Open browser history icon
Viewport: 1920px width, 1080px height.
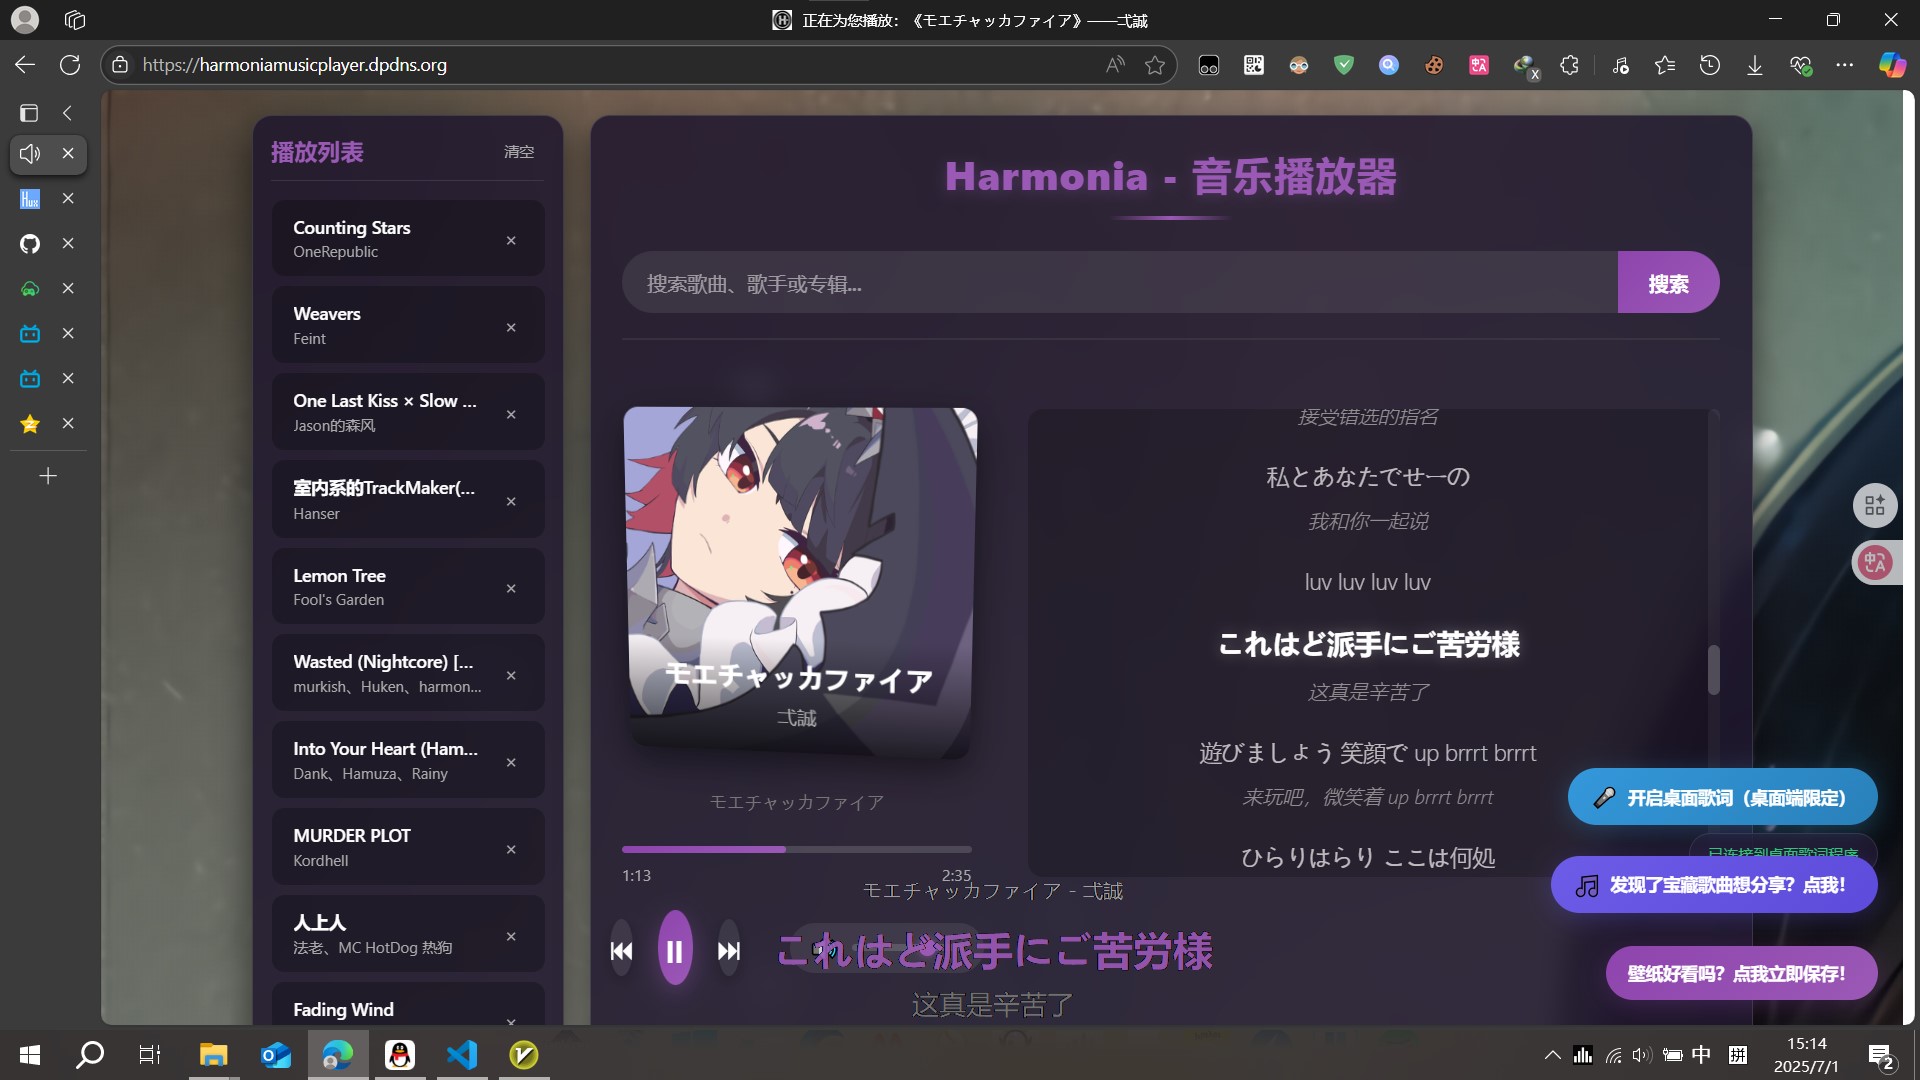click(1710, 65)
